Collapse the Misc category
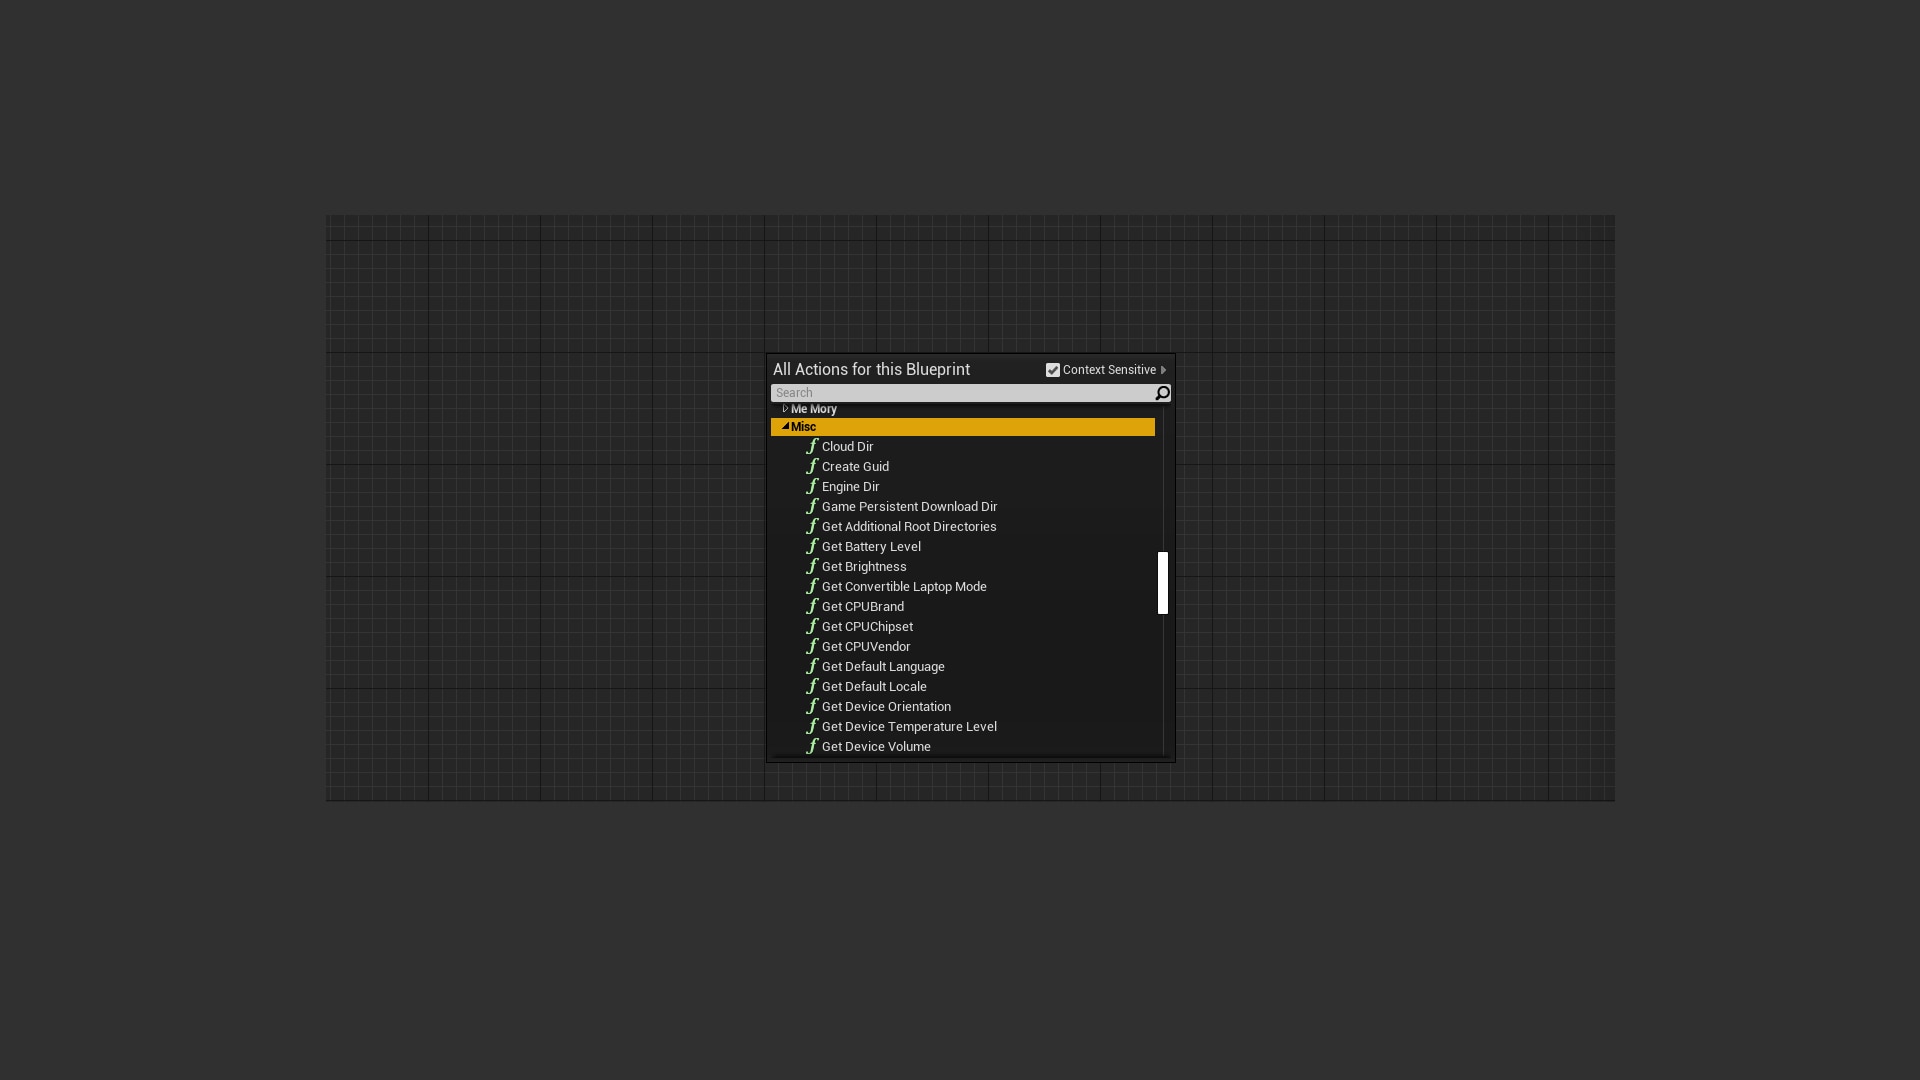Viewport: 1920px width, 1080px height. point(785,426)
